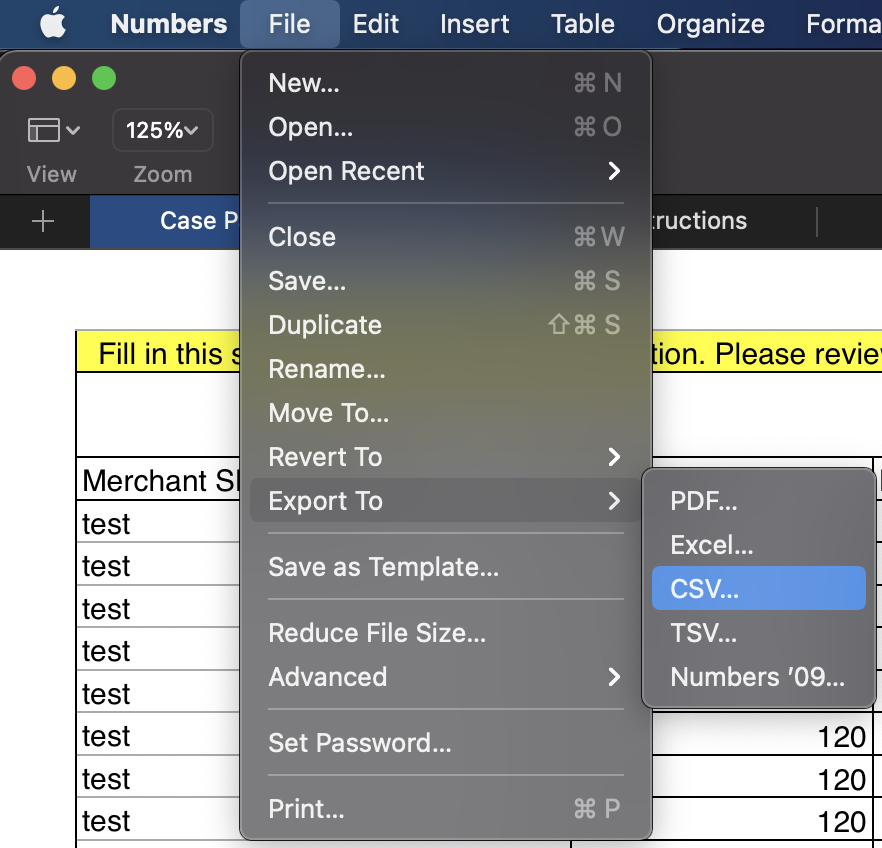Viewport: 882px width, 848px height.
Task: Export to PDF...
Action: coord(758,500)
